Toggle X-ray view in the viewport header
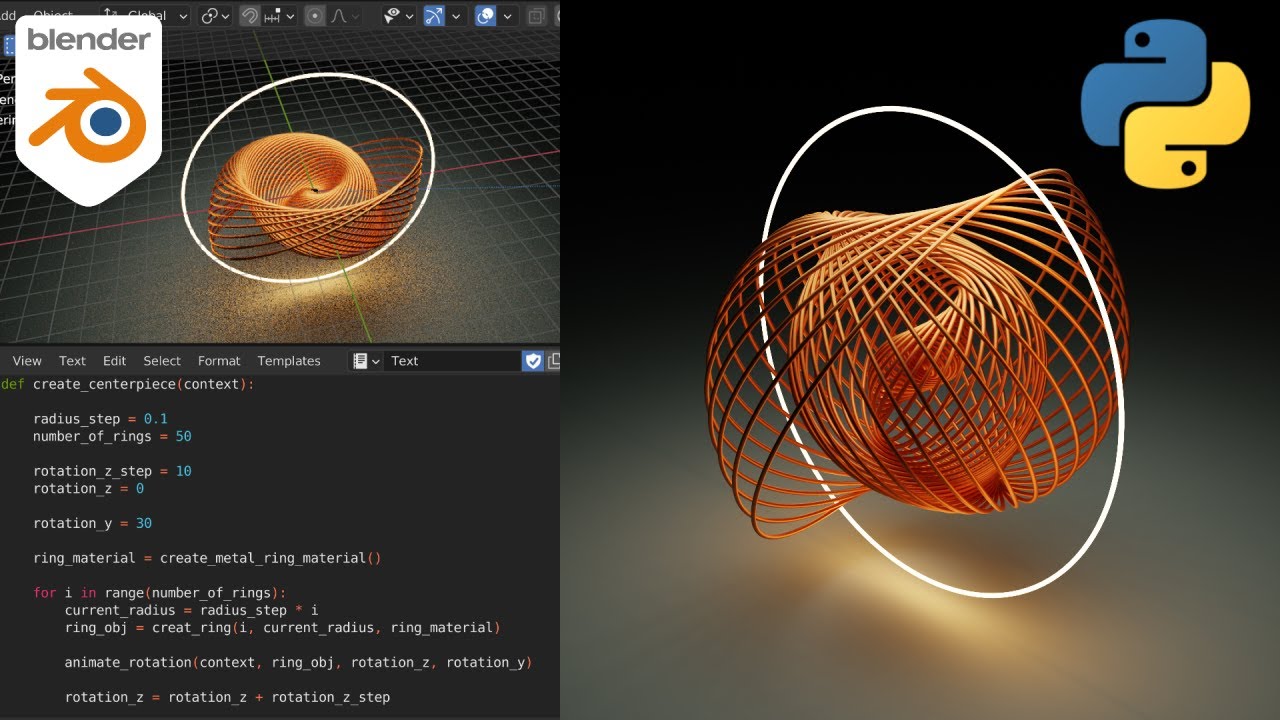Viewport: 1280px width, 720px height. 536,15
